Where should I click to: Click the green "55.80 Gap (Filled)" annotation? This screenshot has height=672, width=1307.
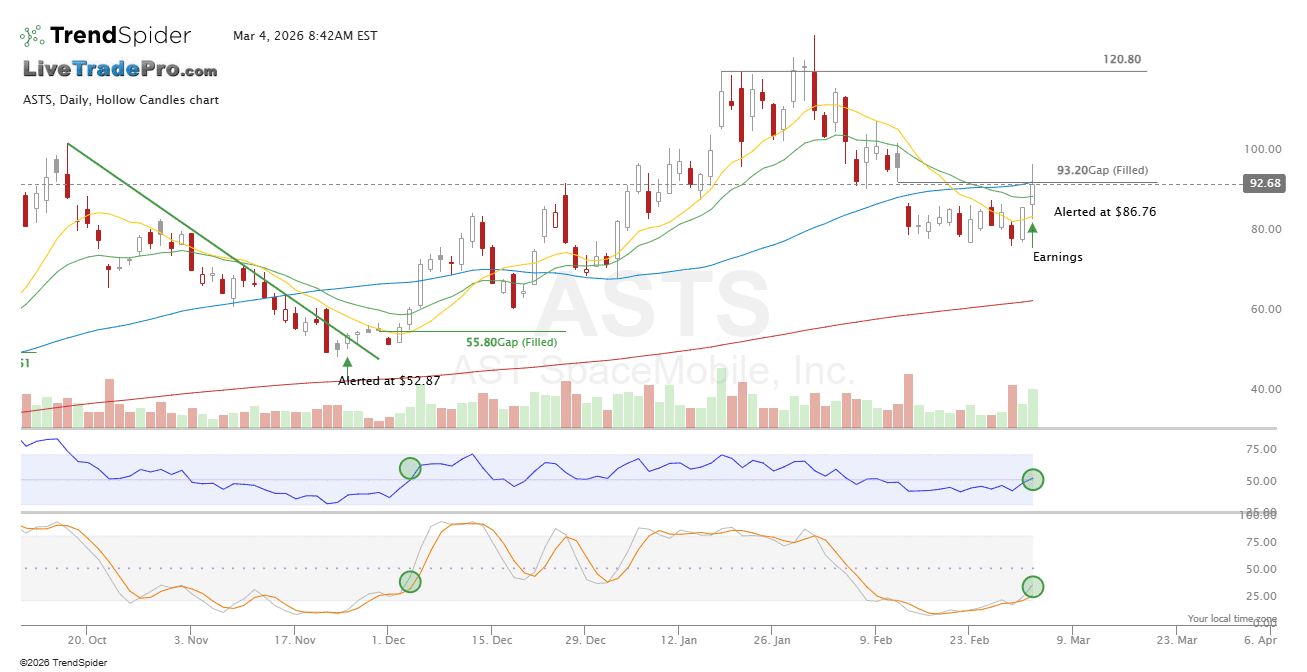pyautogui.click(x=511, y=342)
